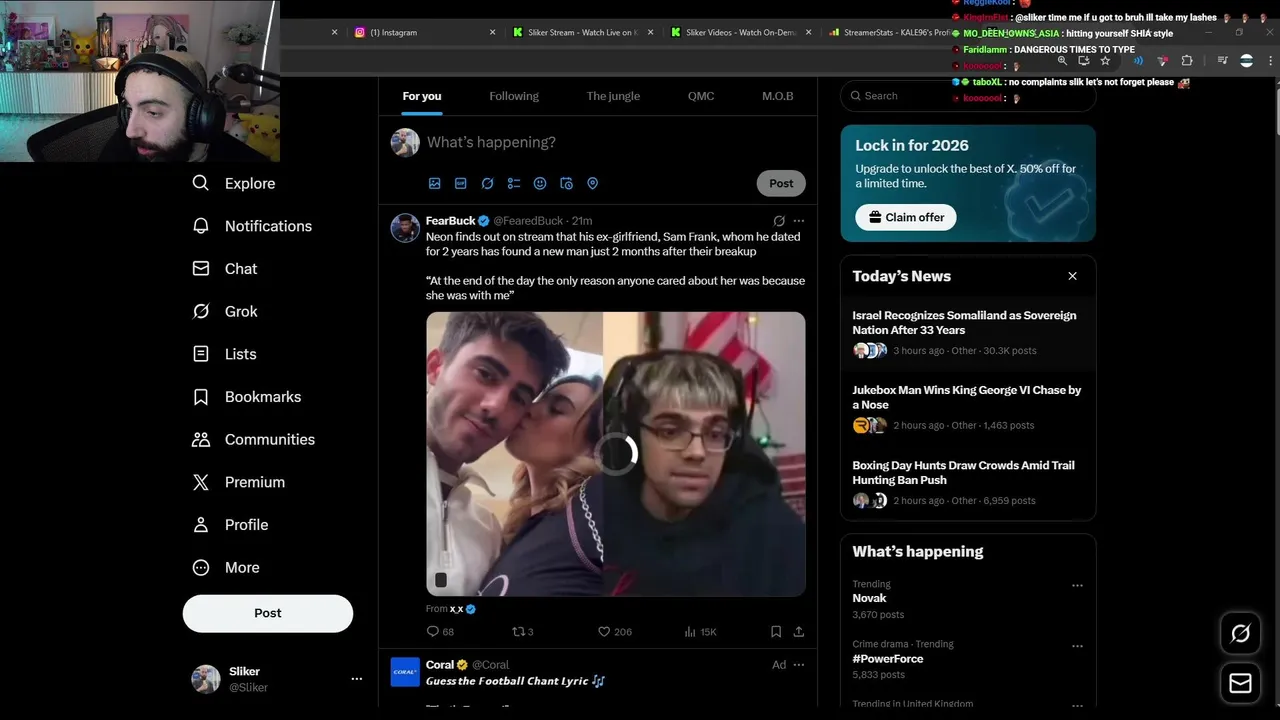This screenshot has width=1280, height=720.
Task: Reply to FearBuck's post (68 replies)
Action: [440, 632]
